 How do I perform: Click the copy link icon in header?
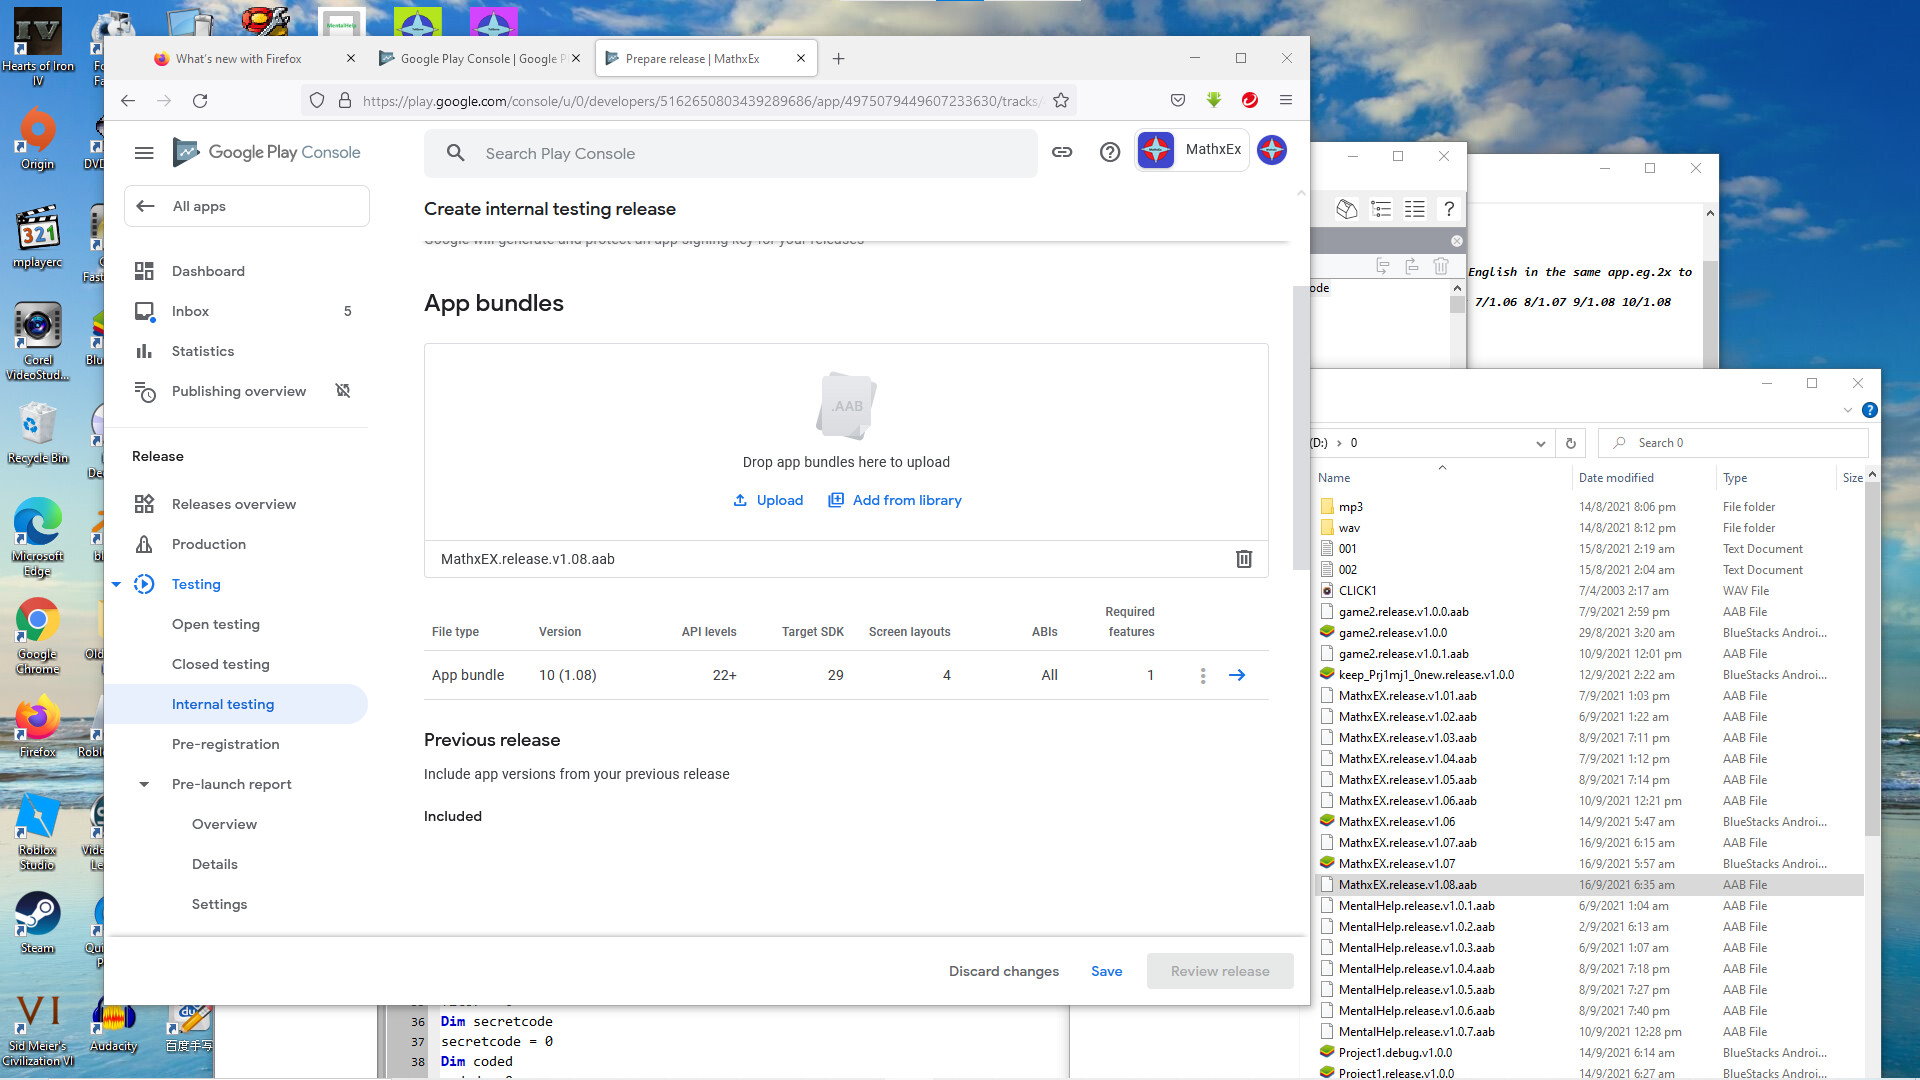(1062, 152)
